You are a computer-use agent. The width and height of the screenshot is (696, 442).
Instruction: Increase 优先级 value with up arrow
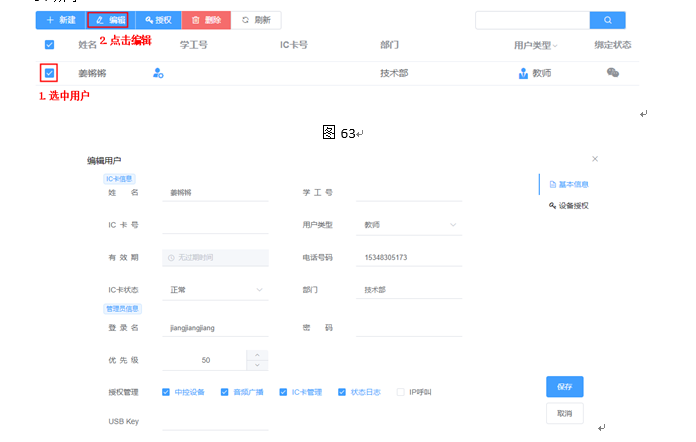click(258, 355)
